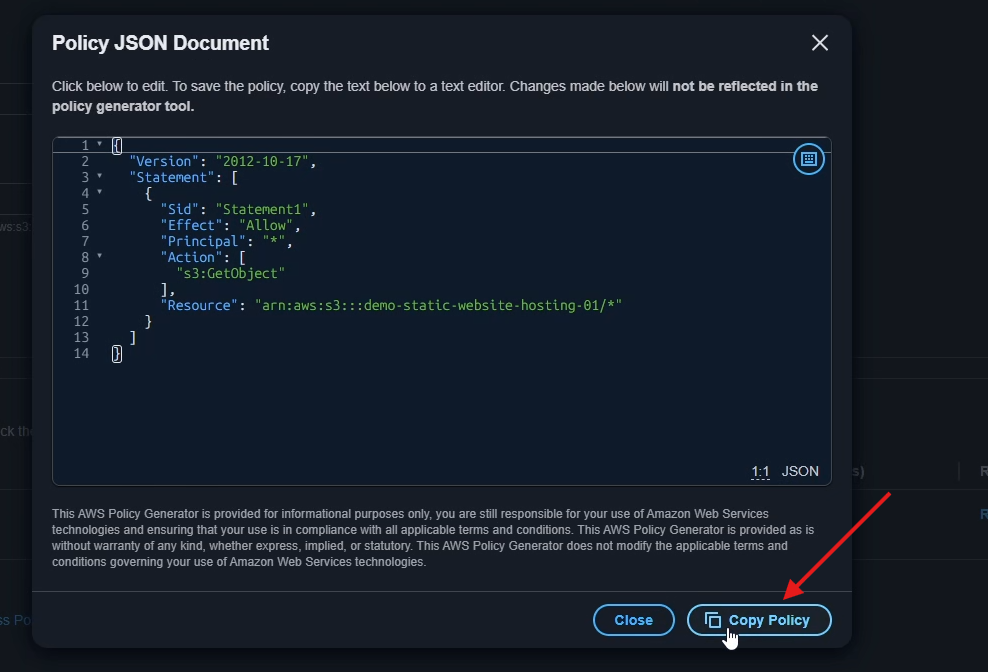This screenshot has height=672, width=988.
Task: Click the JSON language label in status bar
Action: [800, 471]
